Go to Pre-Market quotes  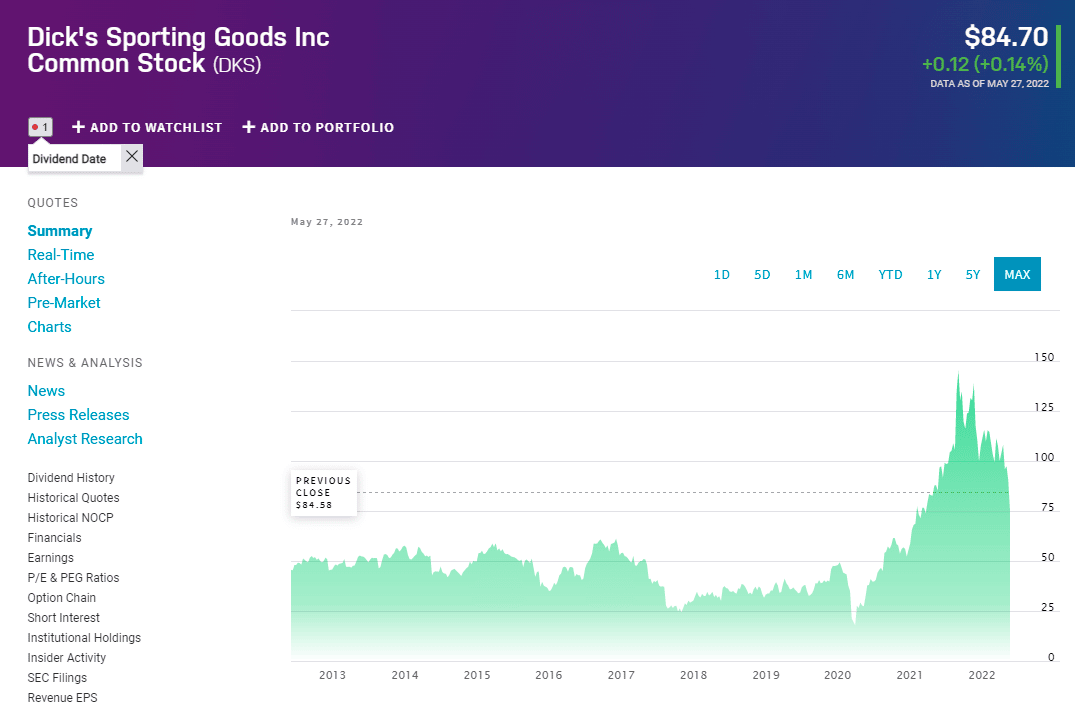click(64, 303)
